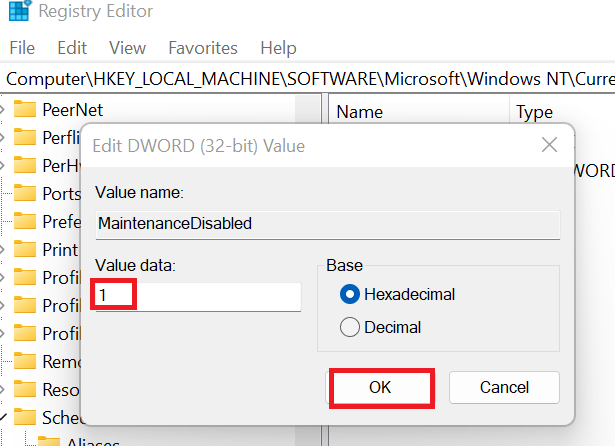Image resolution: width=615 pixels, height=446 pixels.
Task: Expand the Reso key
Action: point(2,390)
